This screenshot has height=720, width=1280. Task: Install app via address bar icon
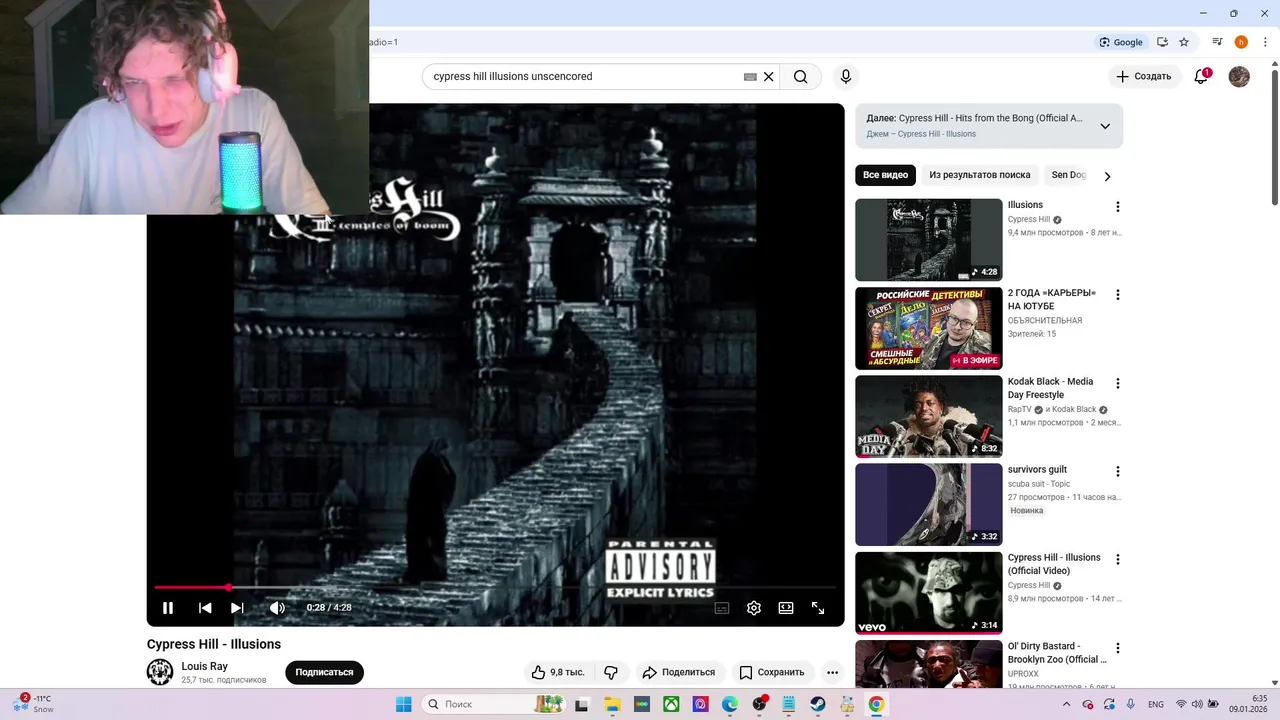[1162, 42]
